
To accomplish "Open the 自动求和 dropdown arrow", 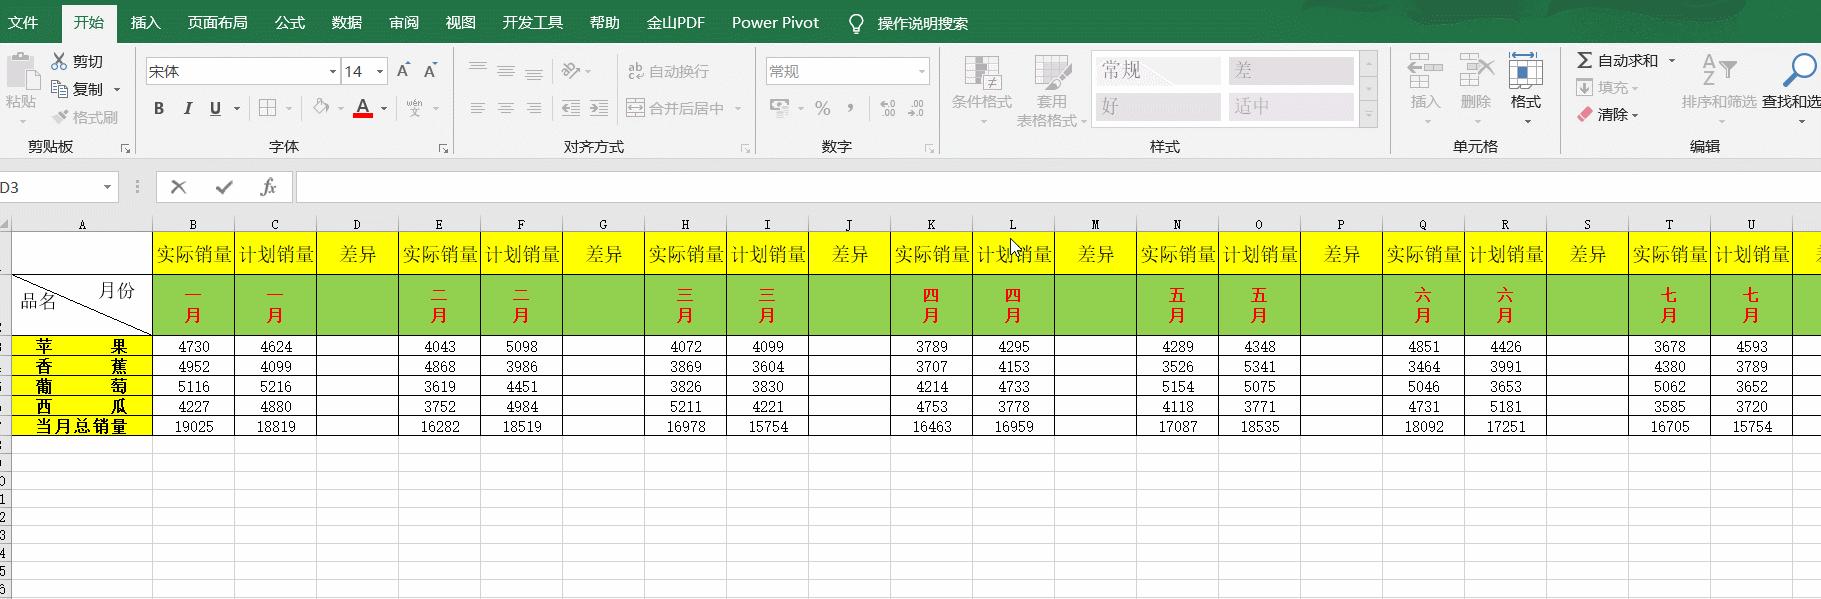I will (1671, 60).
